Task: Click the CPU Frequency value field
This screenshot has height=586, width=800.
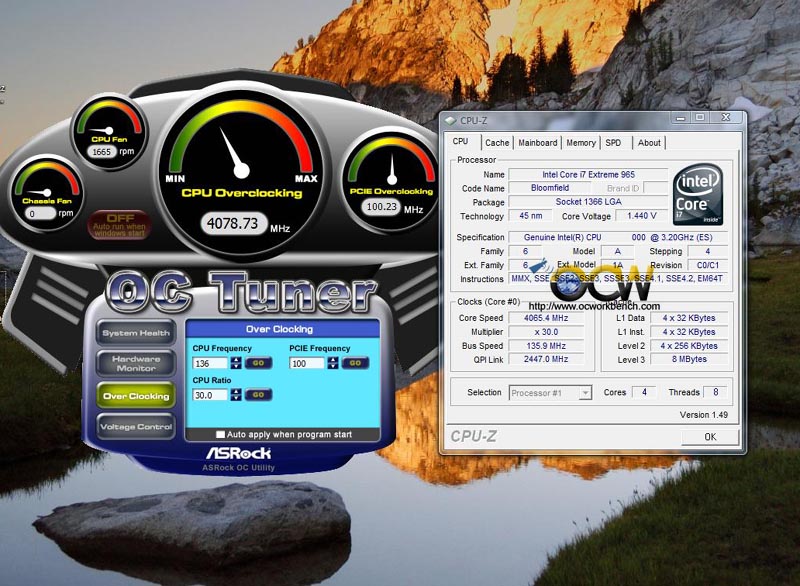Action: [x=210, y=363]
